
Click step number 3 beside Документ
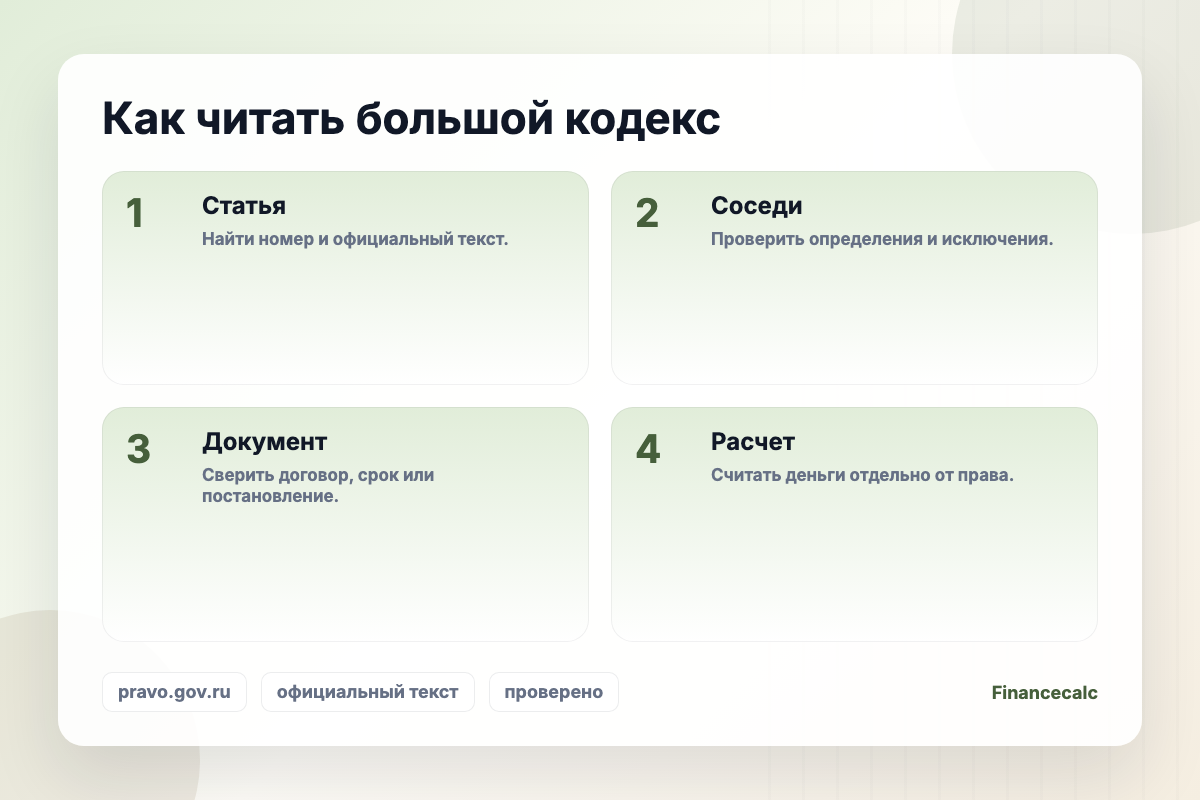pyautogui.click(x=138, y=450)
